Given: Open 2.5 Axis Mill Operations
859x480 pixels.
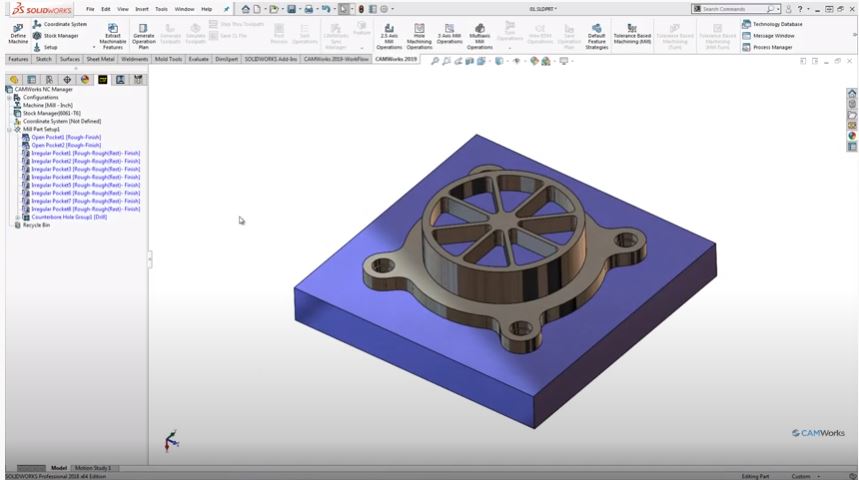Looking at the screenshot, I should click(389, 36).
